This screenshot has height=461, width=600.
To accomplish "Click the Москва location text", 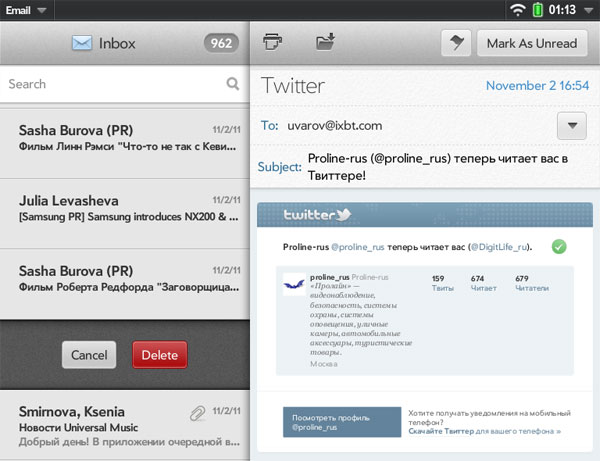I will pos(324,364).
